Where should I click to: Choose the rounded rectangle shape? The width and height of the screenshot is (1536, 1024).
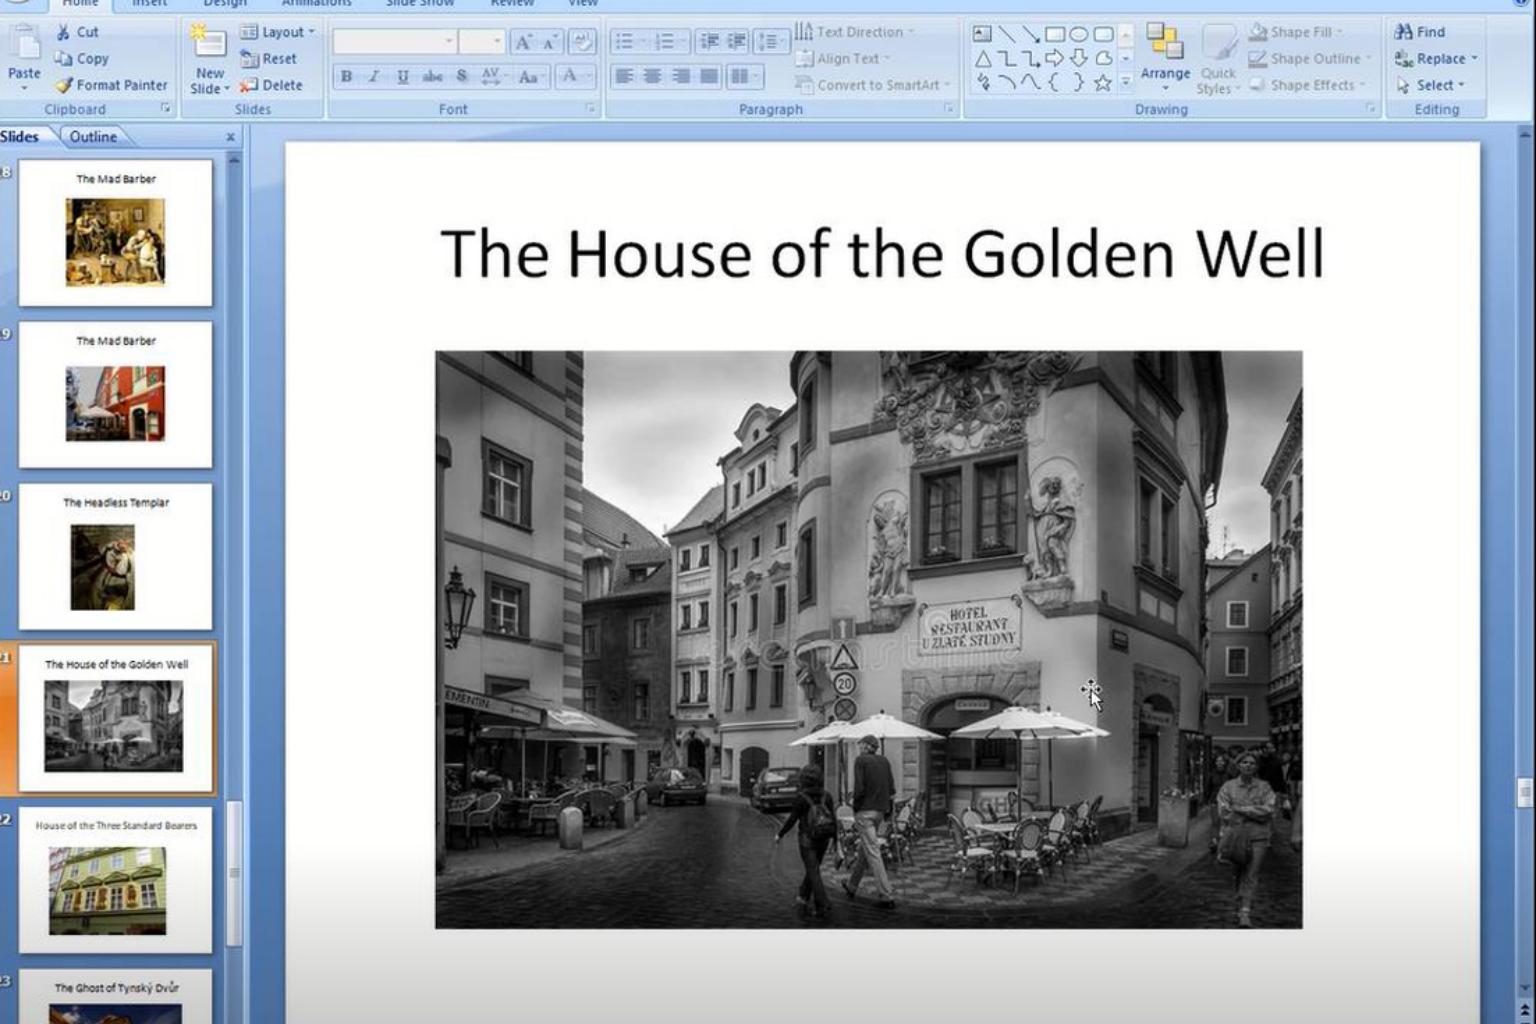point(1103,33)
